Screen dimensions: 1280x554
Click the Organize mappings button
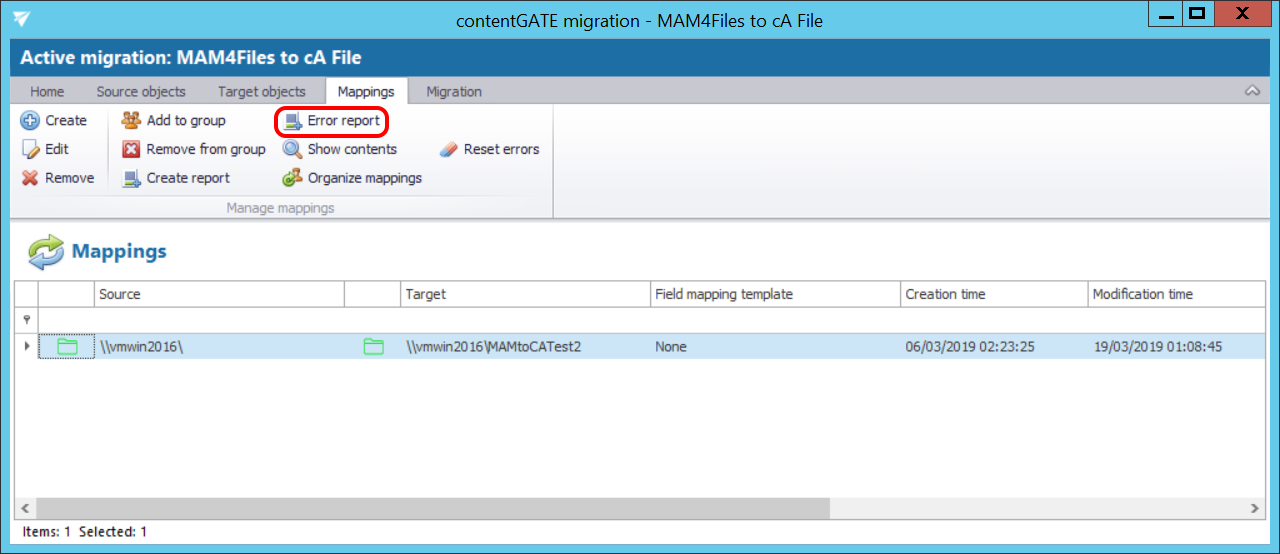352,178
